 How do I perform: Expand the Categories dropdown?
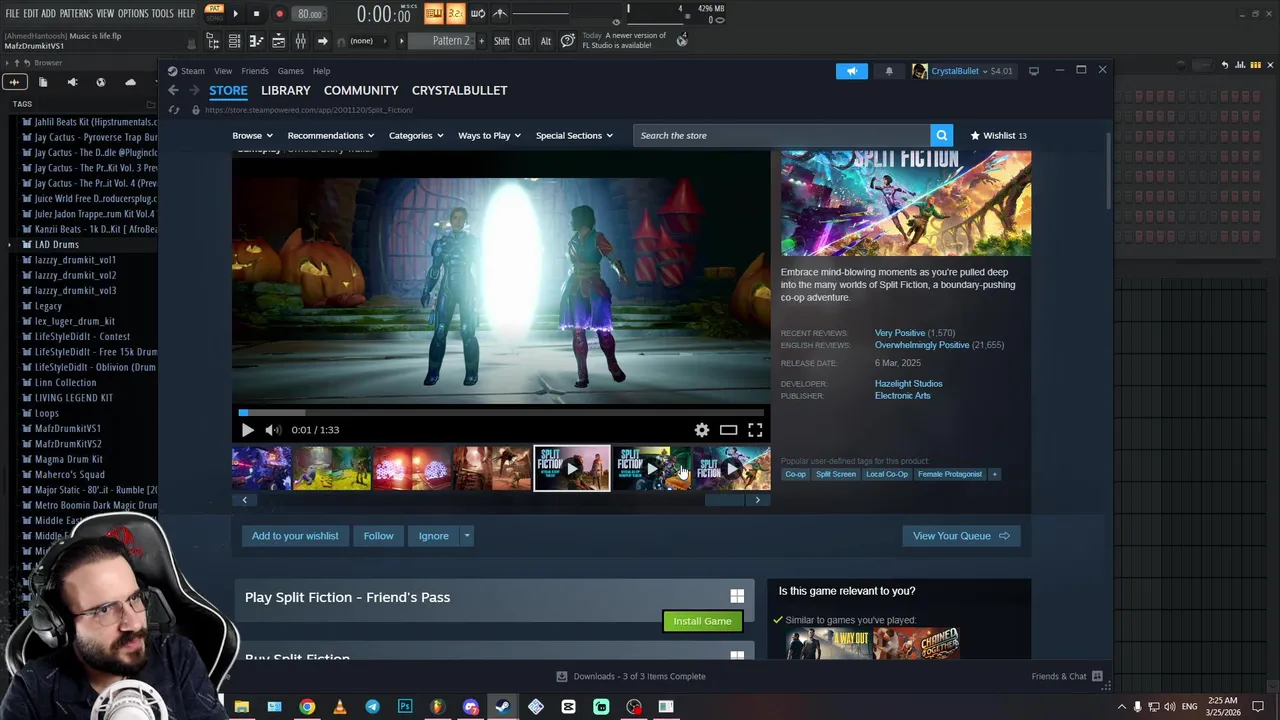416,136
